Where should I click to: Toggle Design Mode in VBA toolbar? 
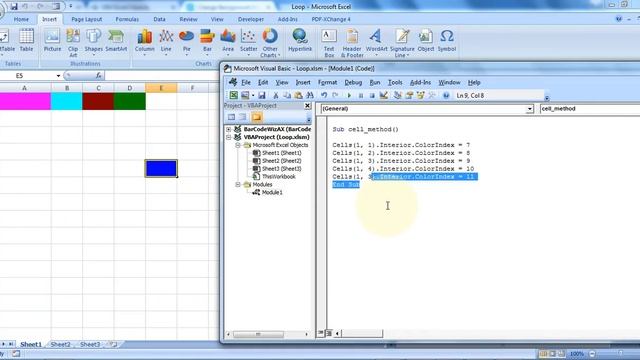point(384,96)
